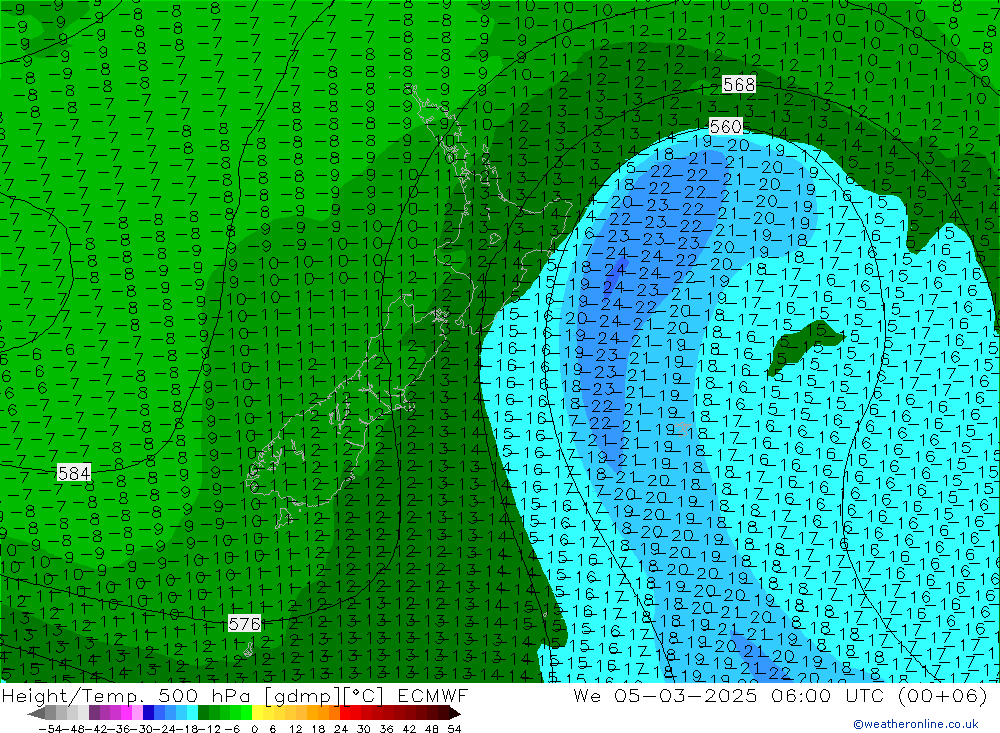
Task: Click the bright red legend swatch above 24
Action: click(345, 712)
